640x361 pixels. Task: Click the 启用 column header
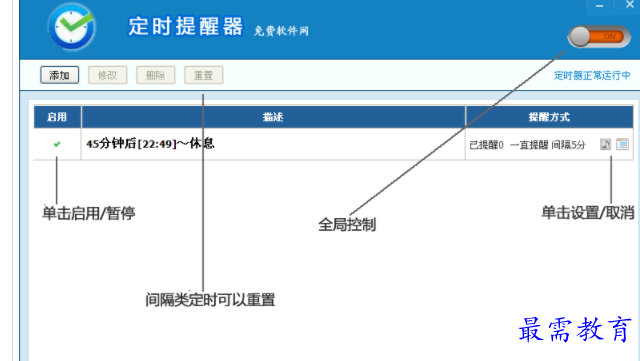pyautogui.click(x=57, y=117)
